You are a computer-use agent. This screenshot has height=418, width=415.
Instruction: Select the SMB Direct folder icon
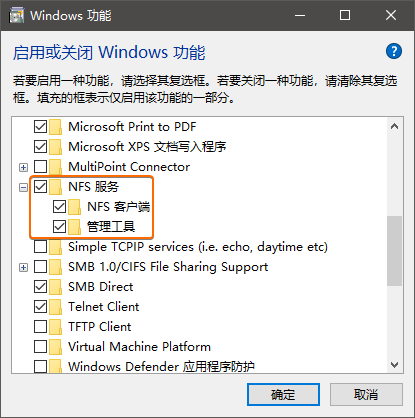[56, 287]
